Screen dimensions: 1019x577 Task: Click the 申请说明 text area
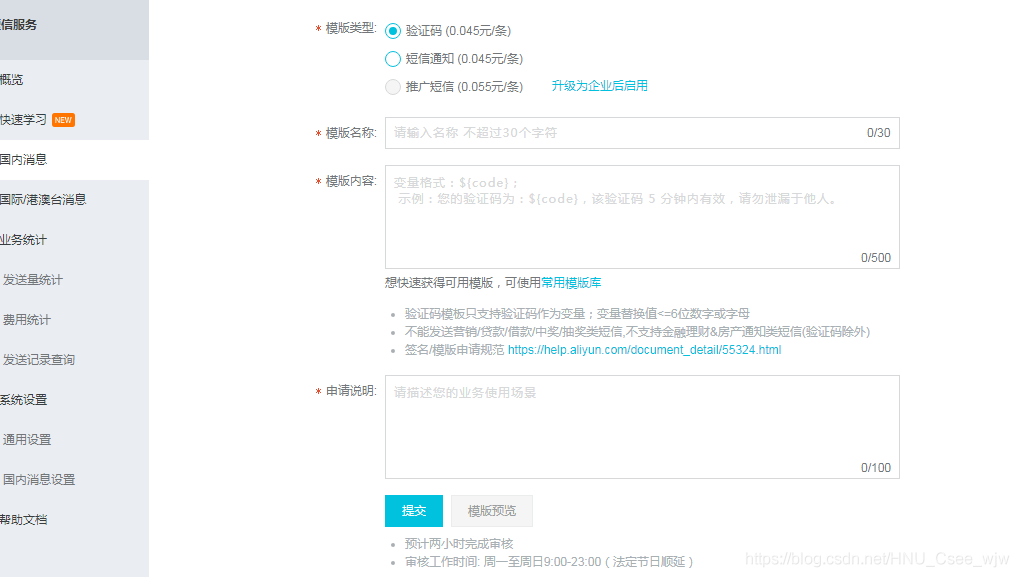pyautogui.click(x=641, y=426)
